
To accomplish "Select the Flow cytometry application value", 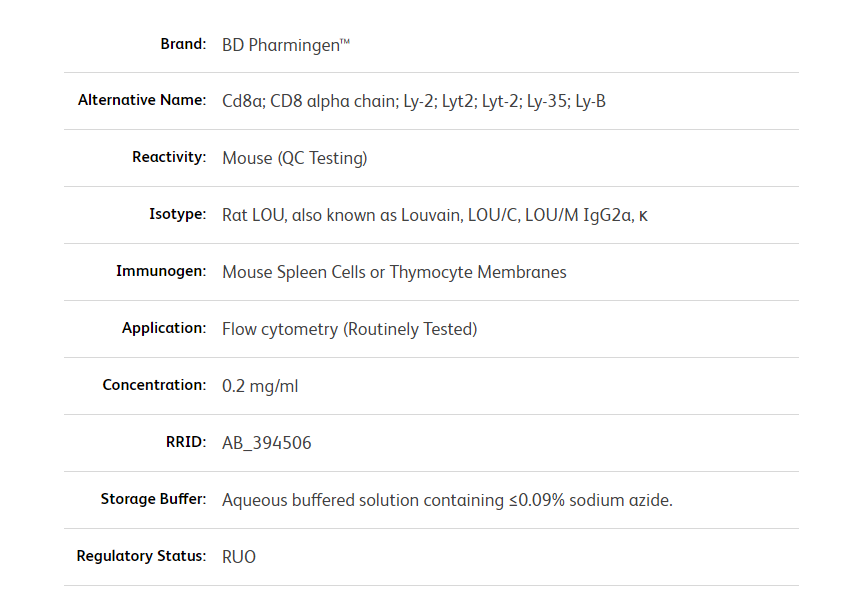I will pyautogui.click(x=349, y=329).
